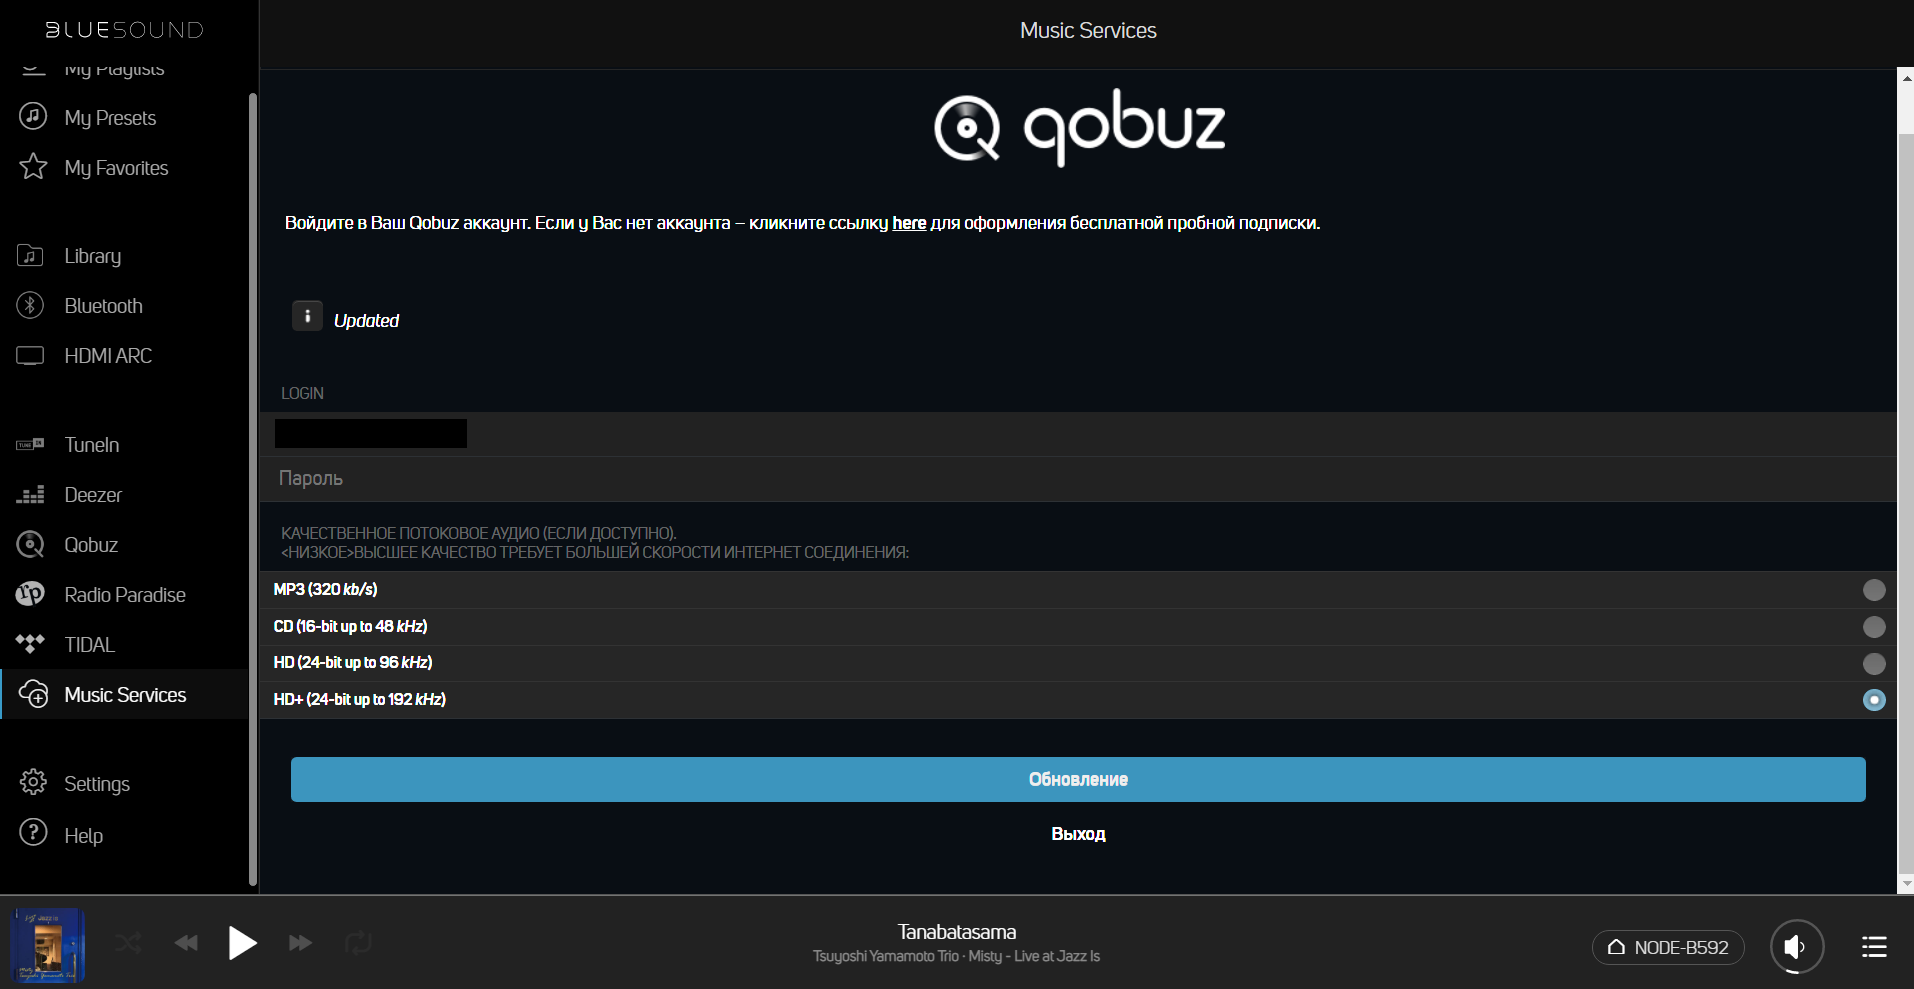Open TuneIn label in sidebar

point(91,445)
